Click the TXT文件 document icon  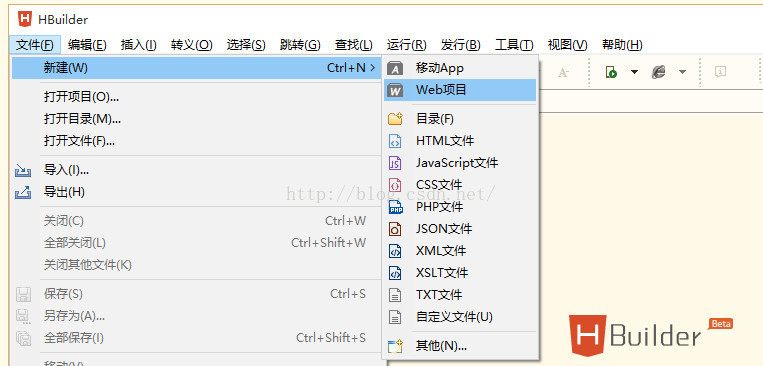[x=395, y=295]
